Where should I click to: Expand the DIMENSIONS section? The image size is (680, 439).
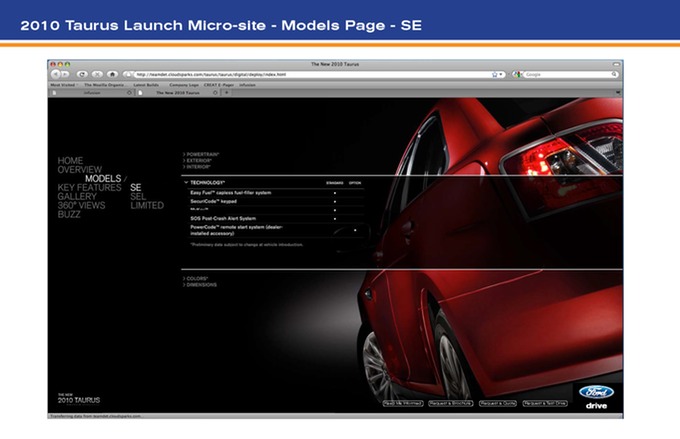pyautogui.click(x=200, y=285)
